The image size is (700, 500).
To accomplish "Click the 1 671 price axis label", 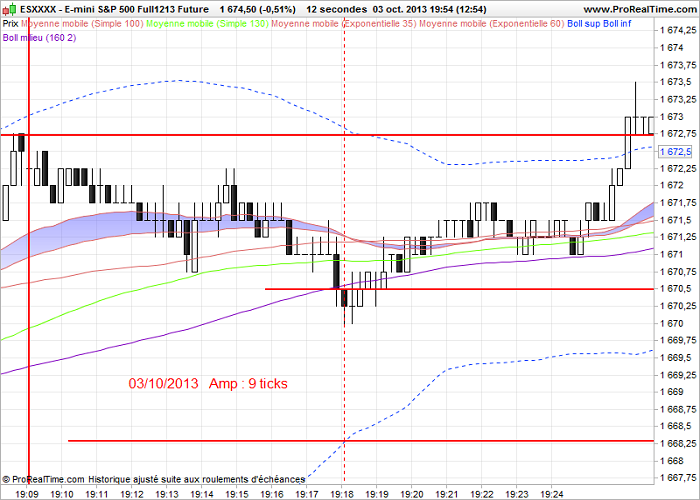I will (x=671, y=254).
